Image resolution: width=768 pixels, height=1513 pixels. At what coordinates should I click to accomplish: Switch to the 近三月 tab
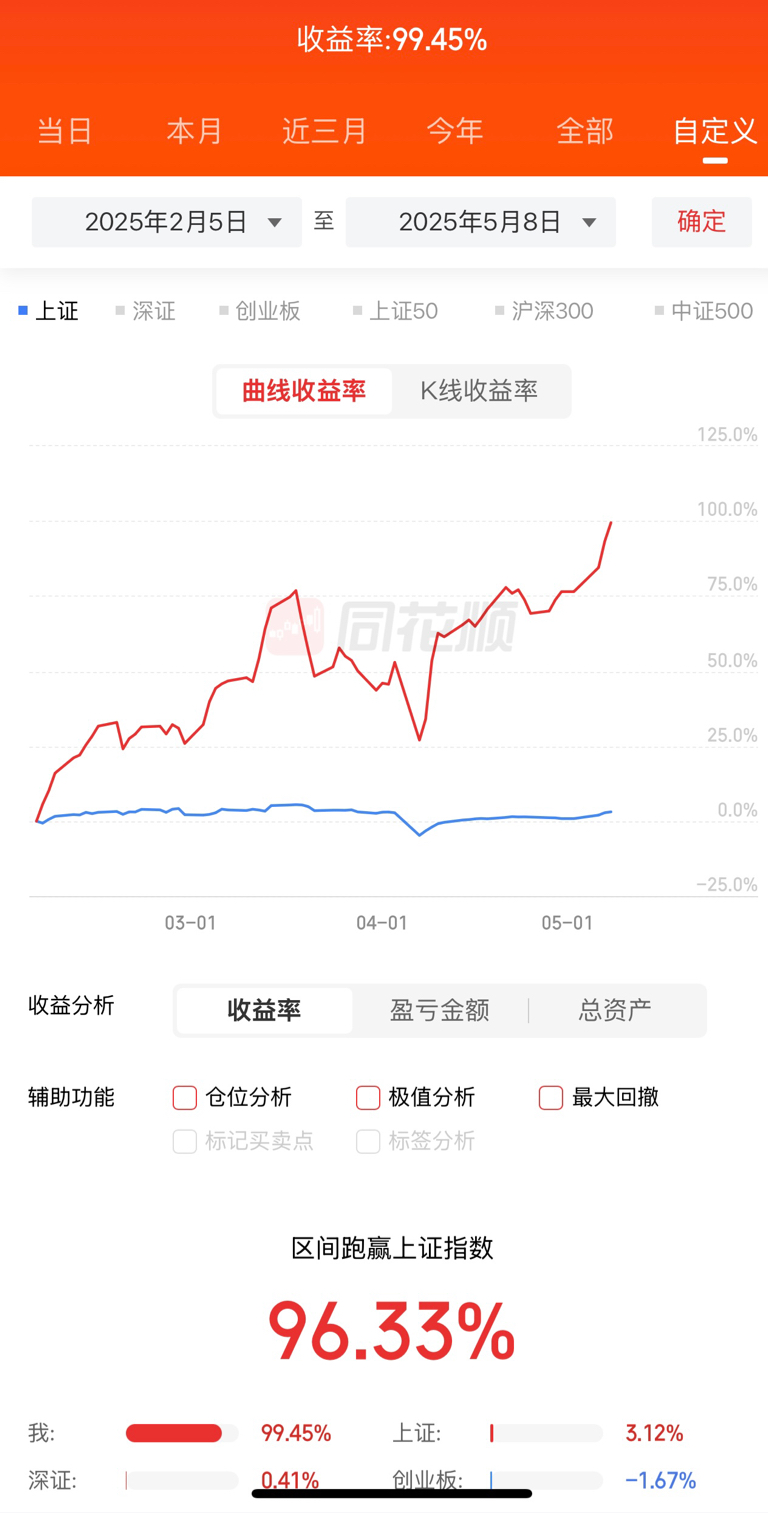click(325, 131)
